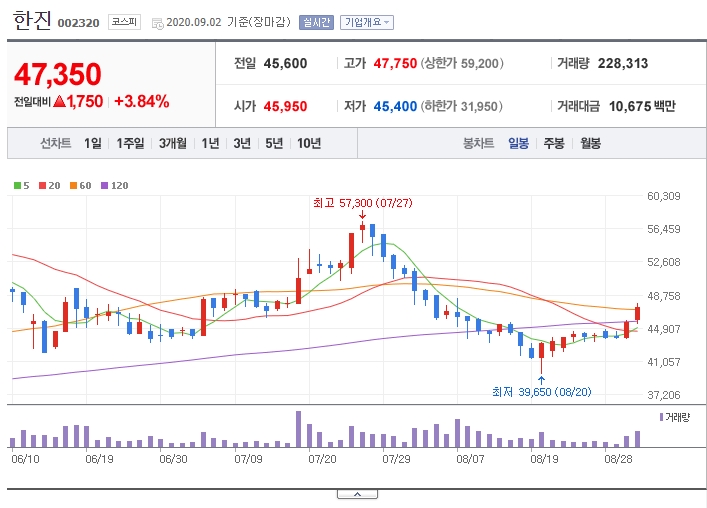707x508 pixels.
Task: Click the trading value 10,675 백만
Action: click(642, 106)
